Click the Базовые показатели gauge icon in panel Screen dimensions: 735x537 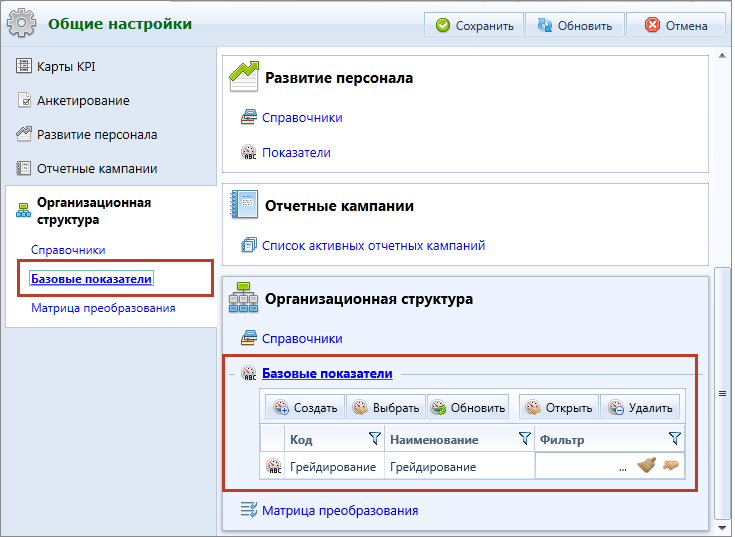[248, 373]
